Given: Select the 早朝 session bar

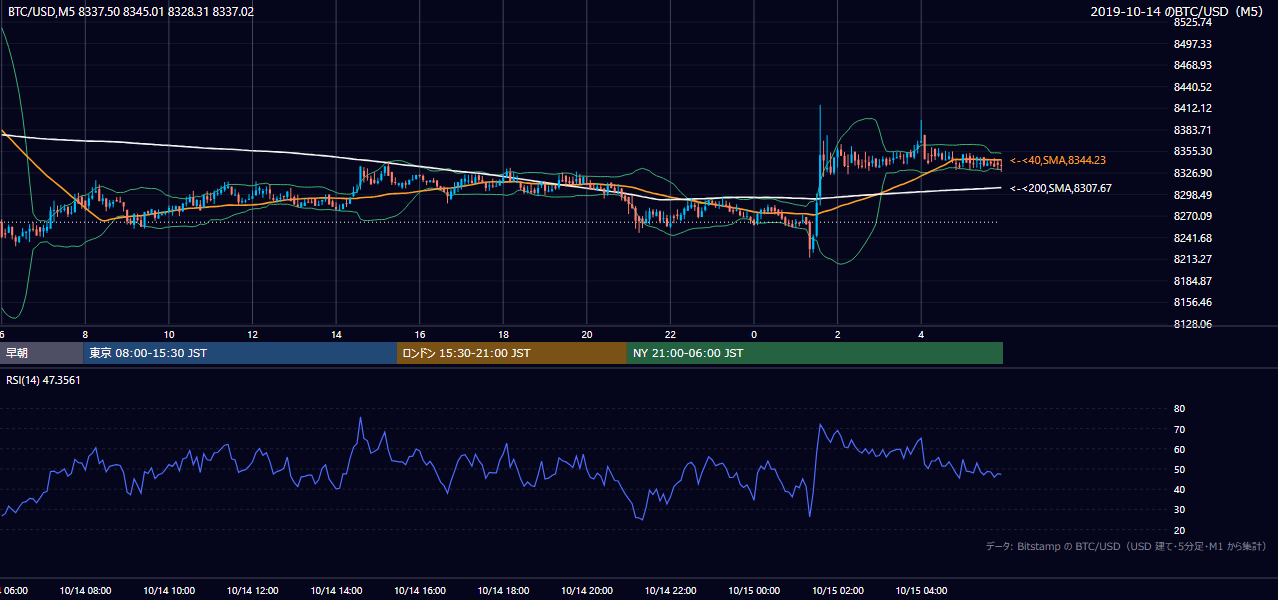Looking at the screenshot, I should [41, 353].
